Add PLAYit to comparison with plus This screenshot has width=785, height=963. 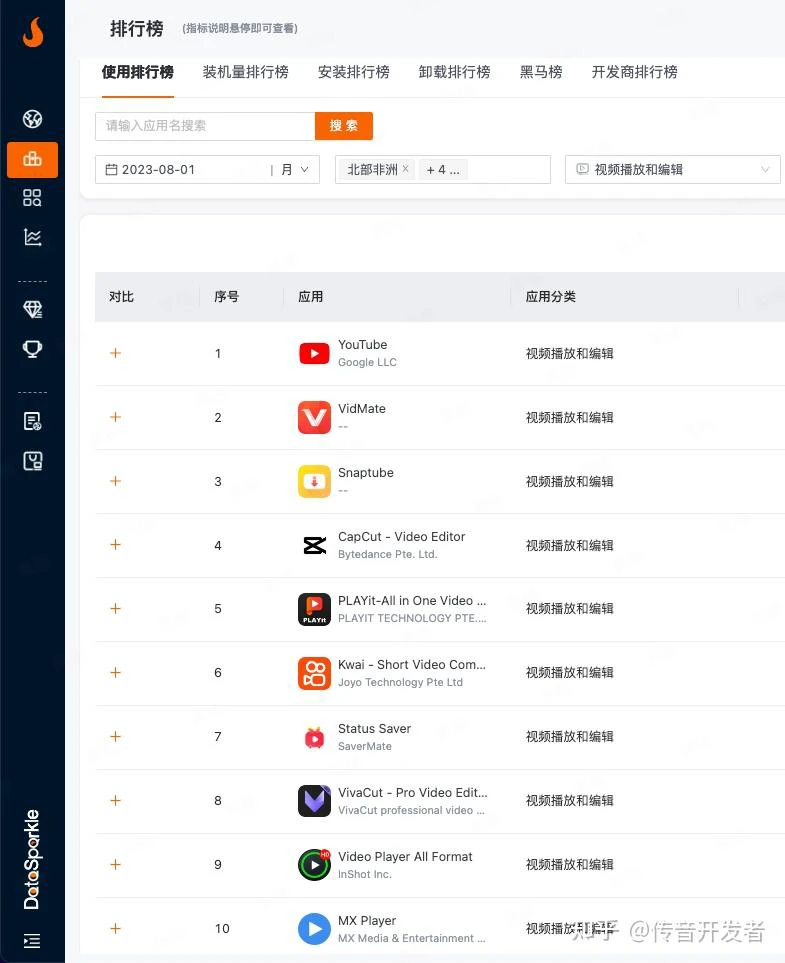[x=115, y=609]
